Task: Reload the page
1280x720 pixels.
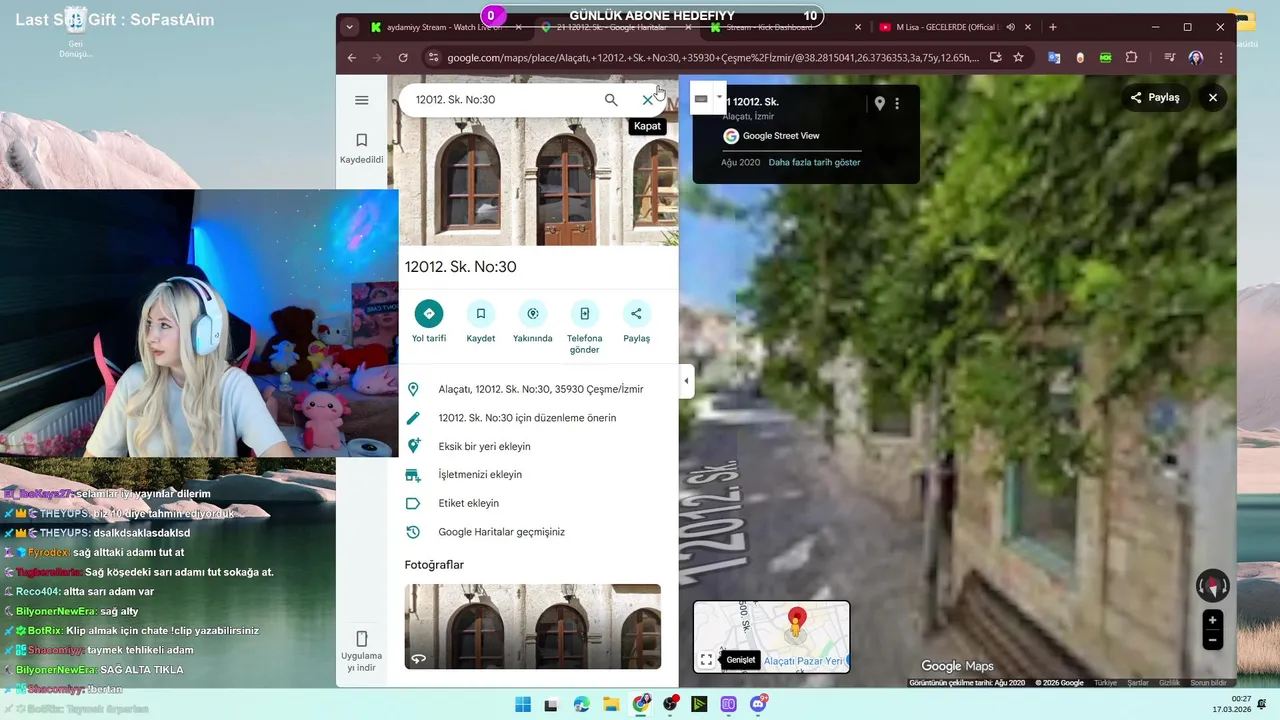Action: pos(403,58)
